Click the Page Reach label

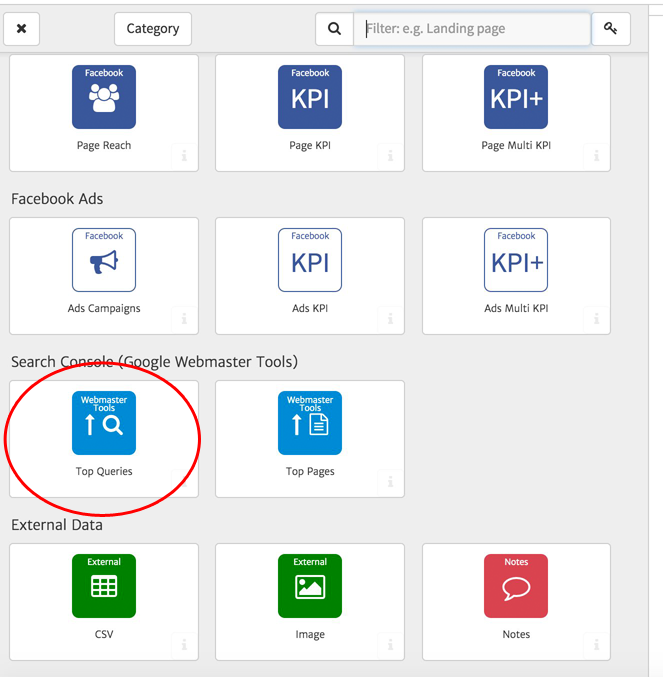[104, 146]
